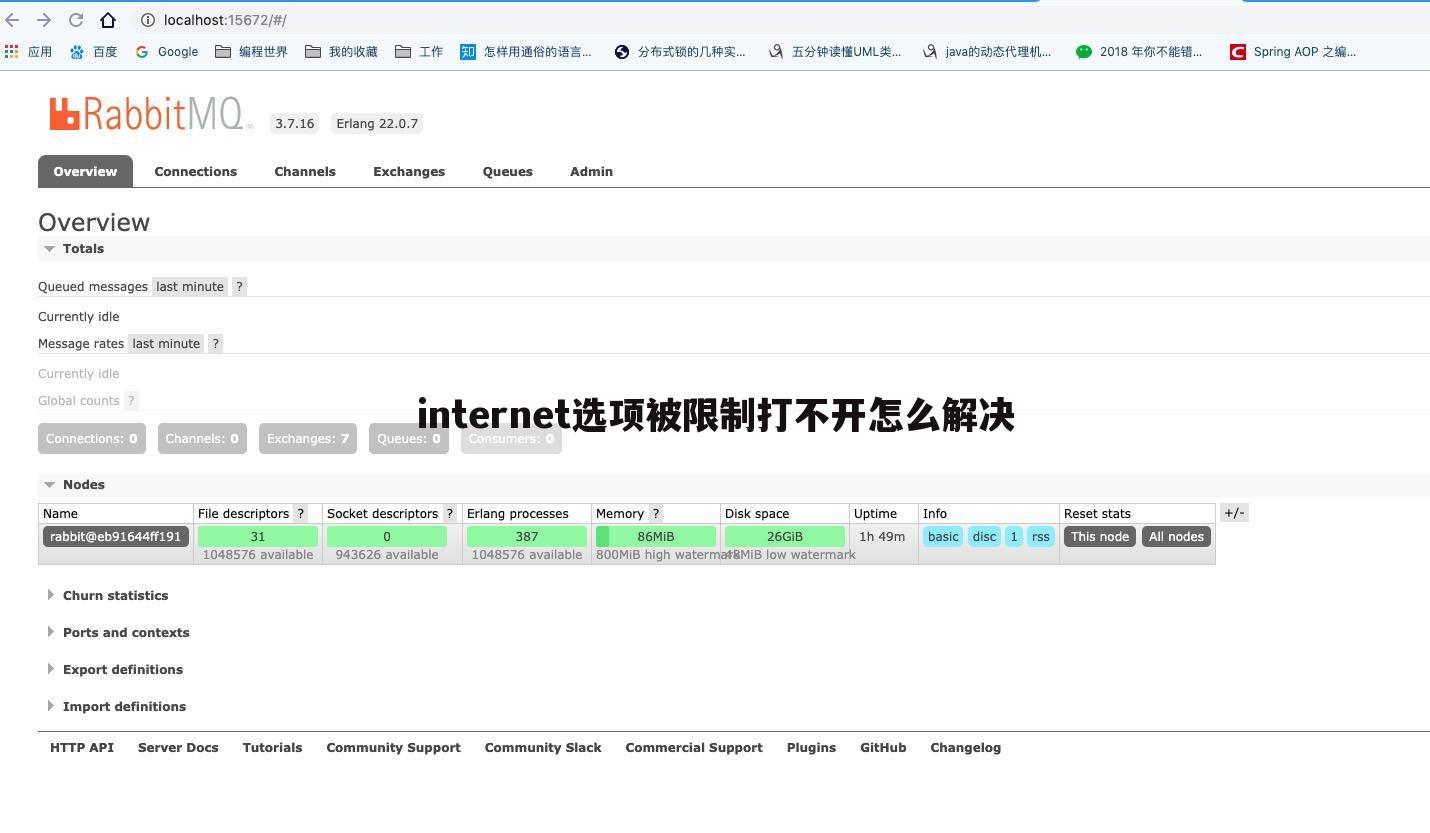1430x833 pixels.
Task: Click the disc info tag
Action: coord(985,537)
